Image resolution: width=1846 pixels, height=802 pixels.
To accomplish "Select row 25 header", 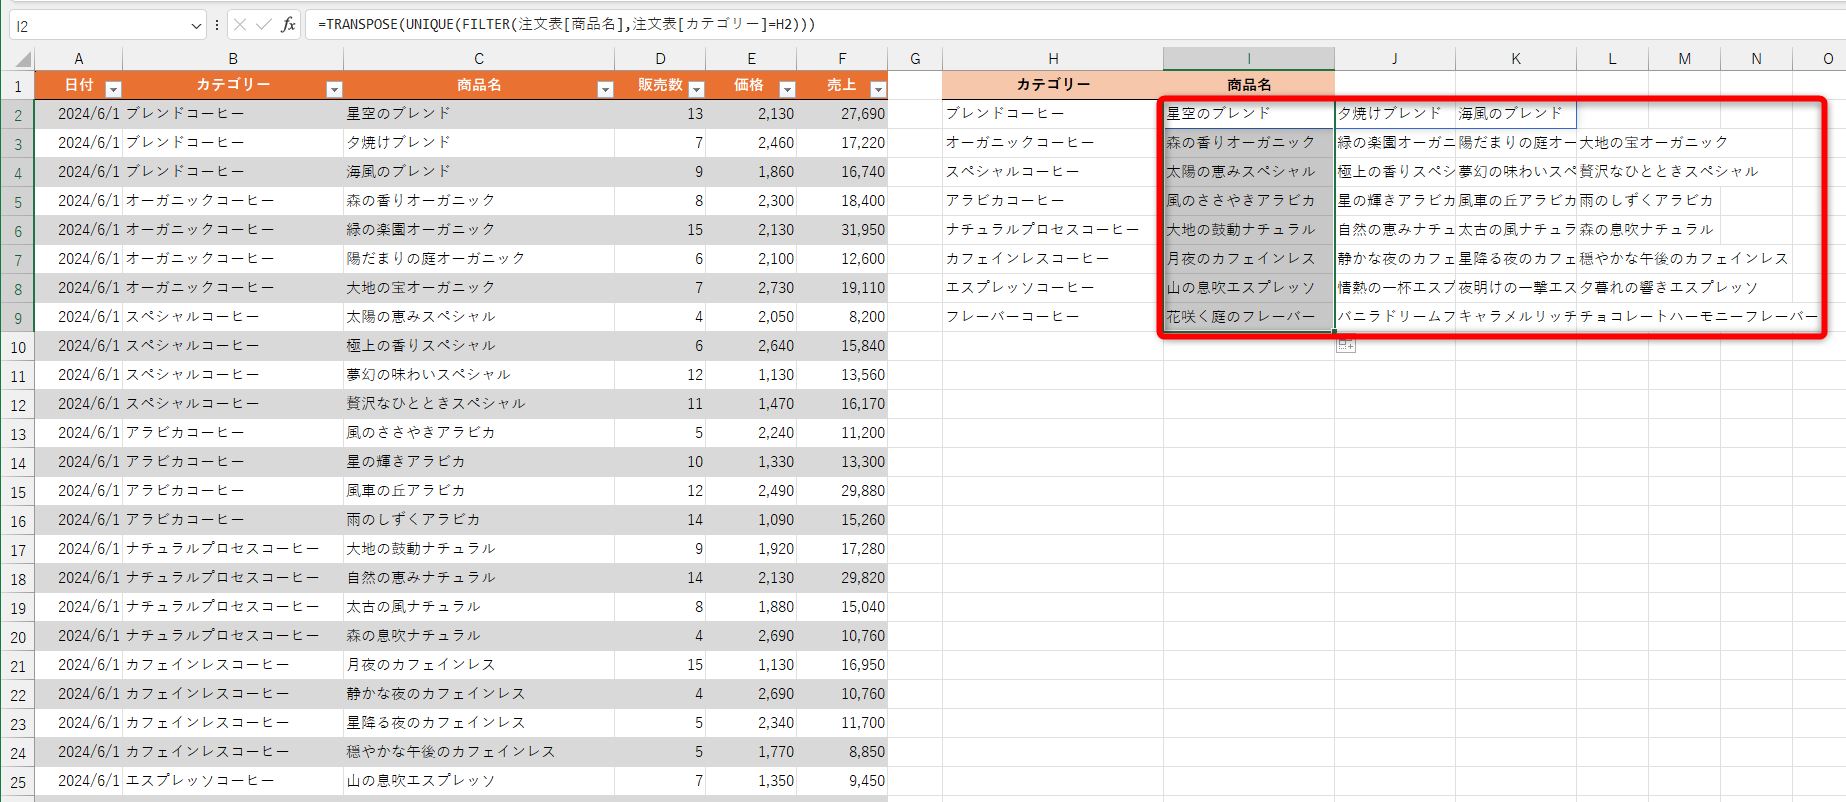I will (x=17, y=782).
